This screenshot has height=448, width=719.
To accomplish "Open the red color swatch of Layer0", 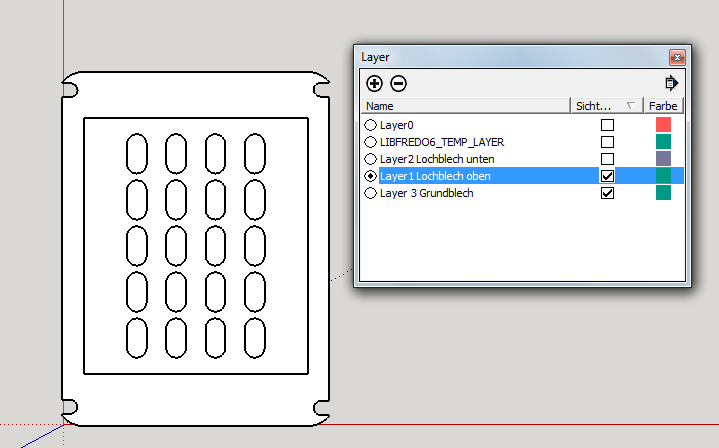I will click(x=663, y=125).
